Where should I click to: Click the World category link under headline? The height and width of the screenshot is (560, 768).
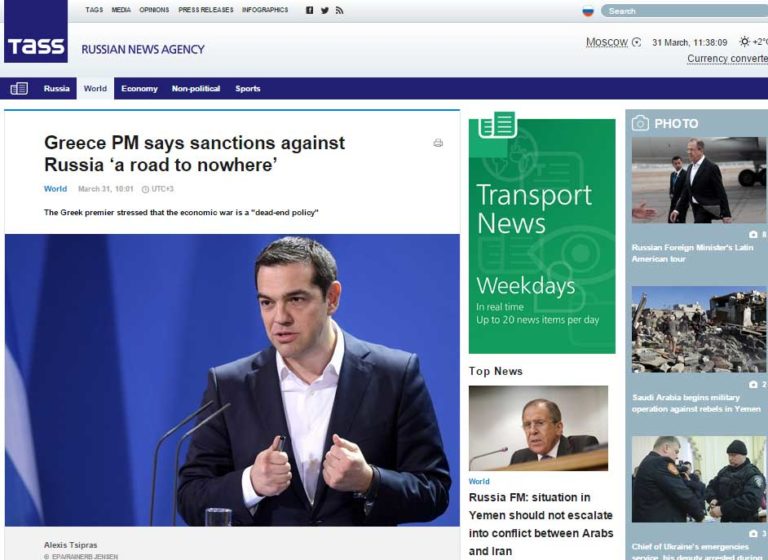55,188
